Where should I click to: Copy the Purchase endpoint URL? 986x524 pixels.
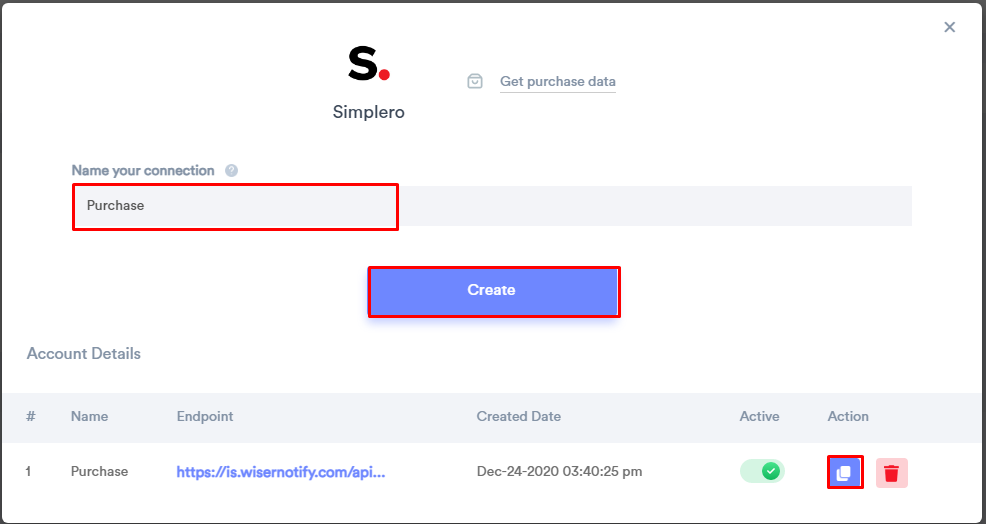(845, 472)
